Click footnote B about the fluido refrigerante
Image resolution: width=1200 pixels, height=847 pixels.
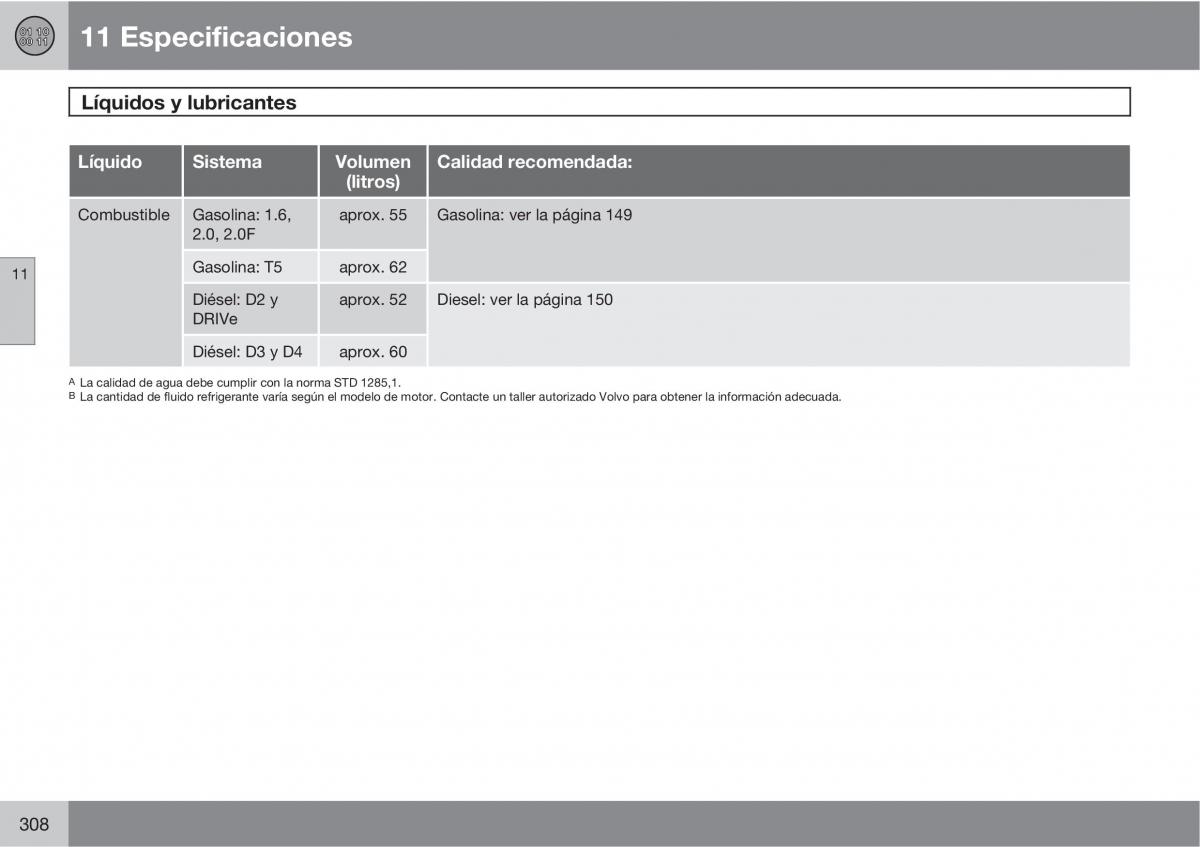click(x=460, y=397)
